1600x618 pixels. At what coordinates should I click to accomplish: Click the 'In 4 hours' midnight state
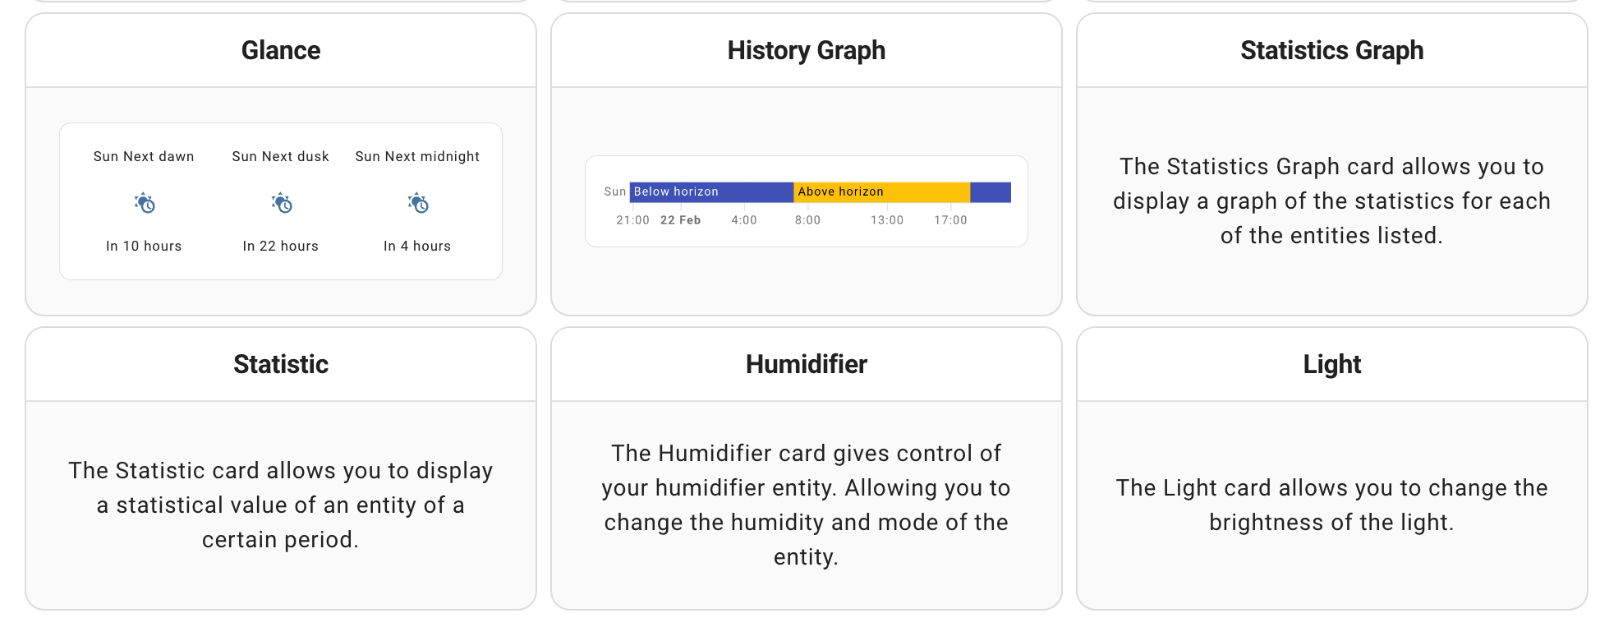tap(417, 246)
